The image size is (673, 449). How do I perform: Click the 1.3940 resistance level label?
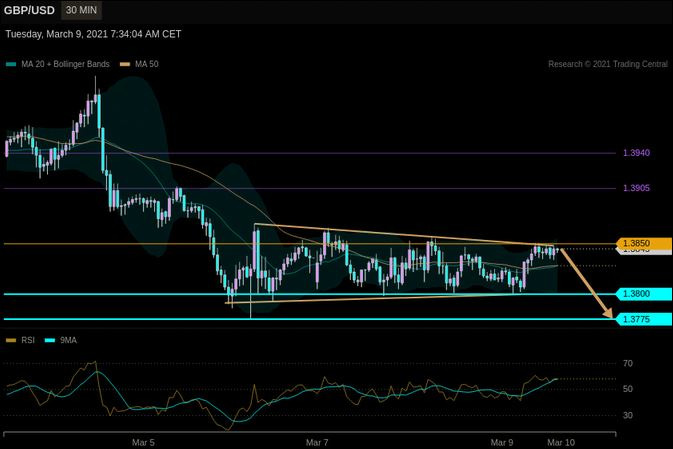pos(636,153)
